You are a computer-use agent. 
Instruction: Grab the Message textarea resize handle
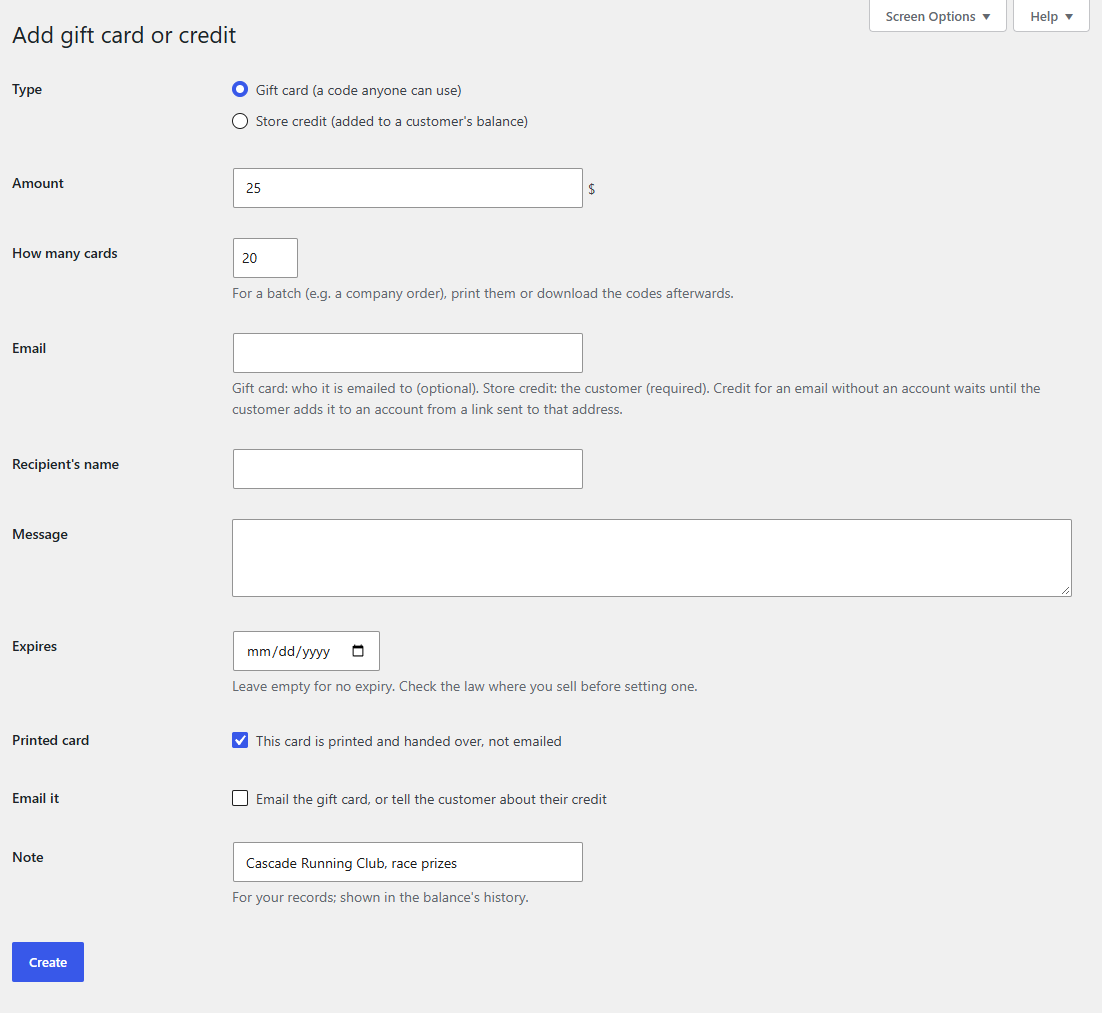pyautogui.click(x=1065, y=591)
